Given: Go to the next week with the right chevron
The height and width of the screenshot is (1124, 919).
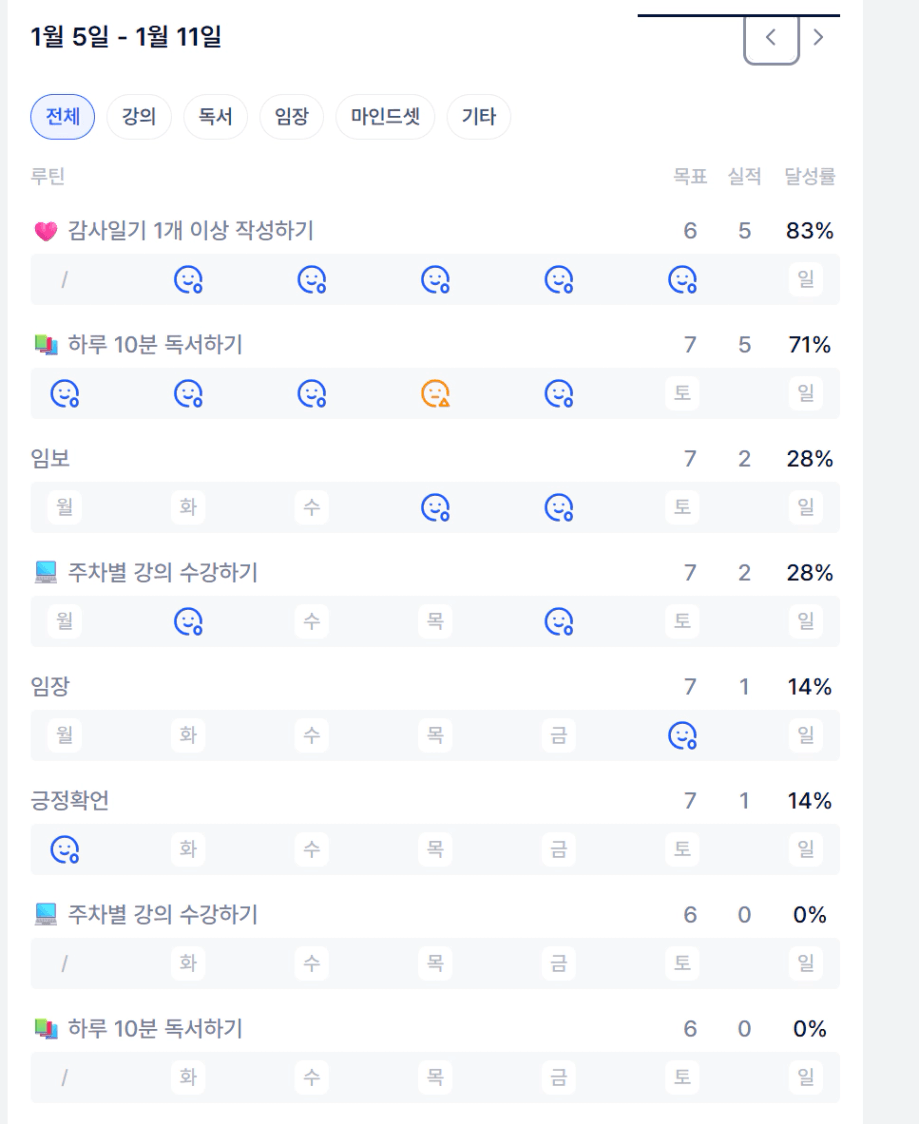Looking at the screenshot, I should (x=819, y=38).
